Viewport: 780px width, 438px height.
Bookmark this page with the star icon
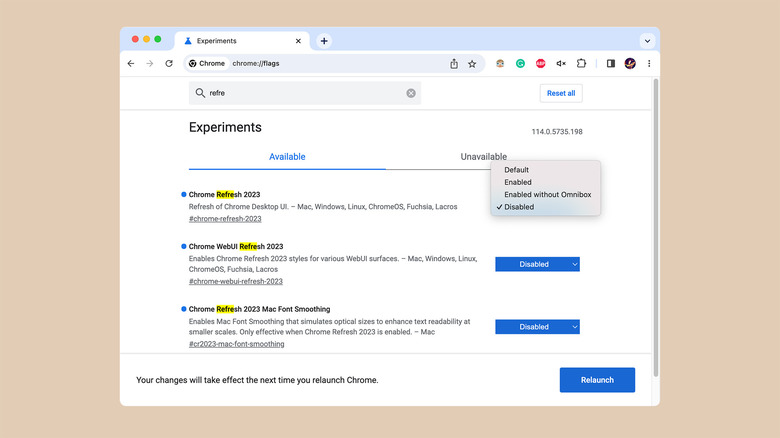(x=472, y=64)
